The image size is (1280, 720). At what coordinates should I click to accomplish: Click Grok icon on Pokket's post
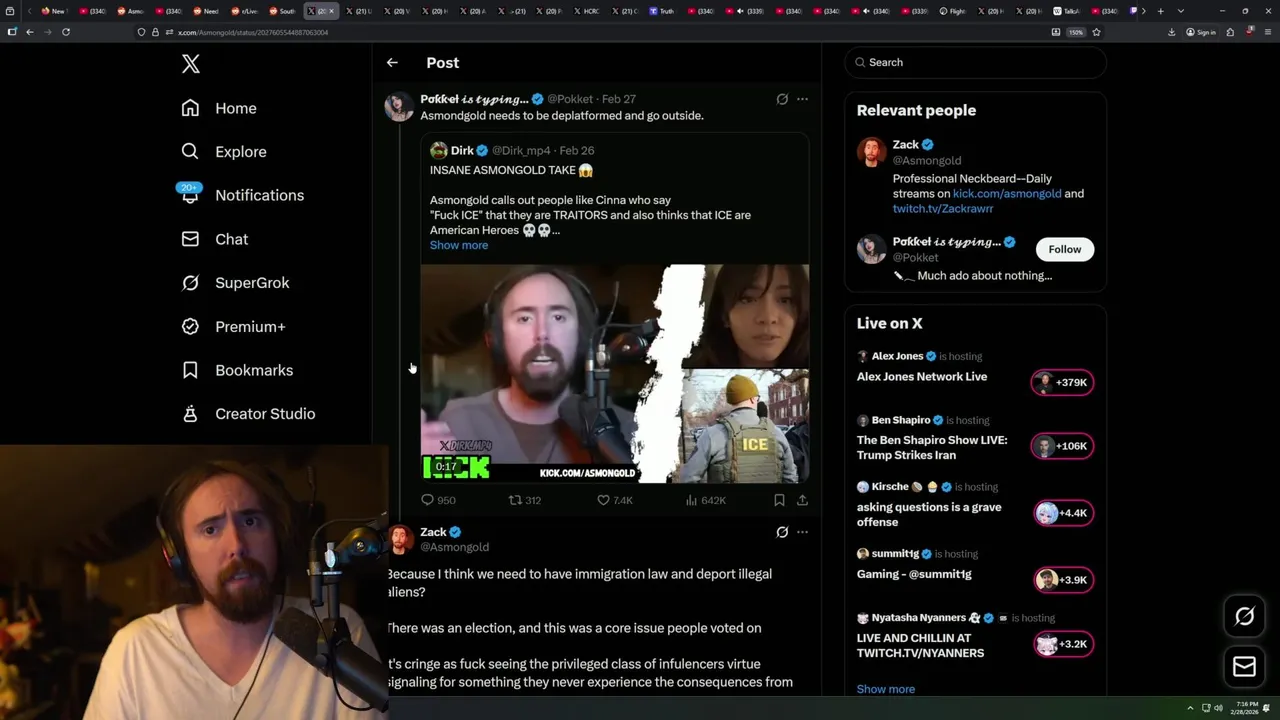point(782,99)
